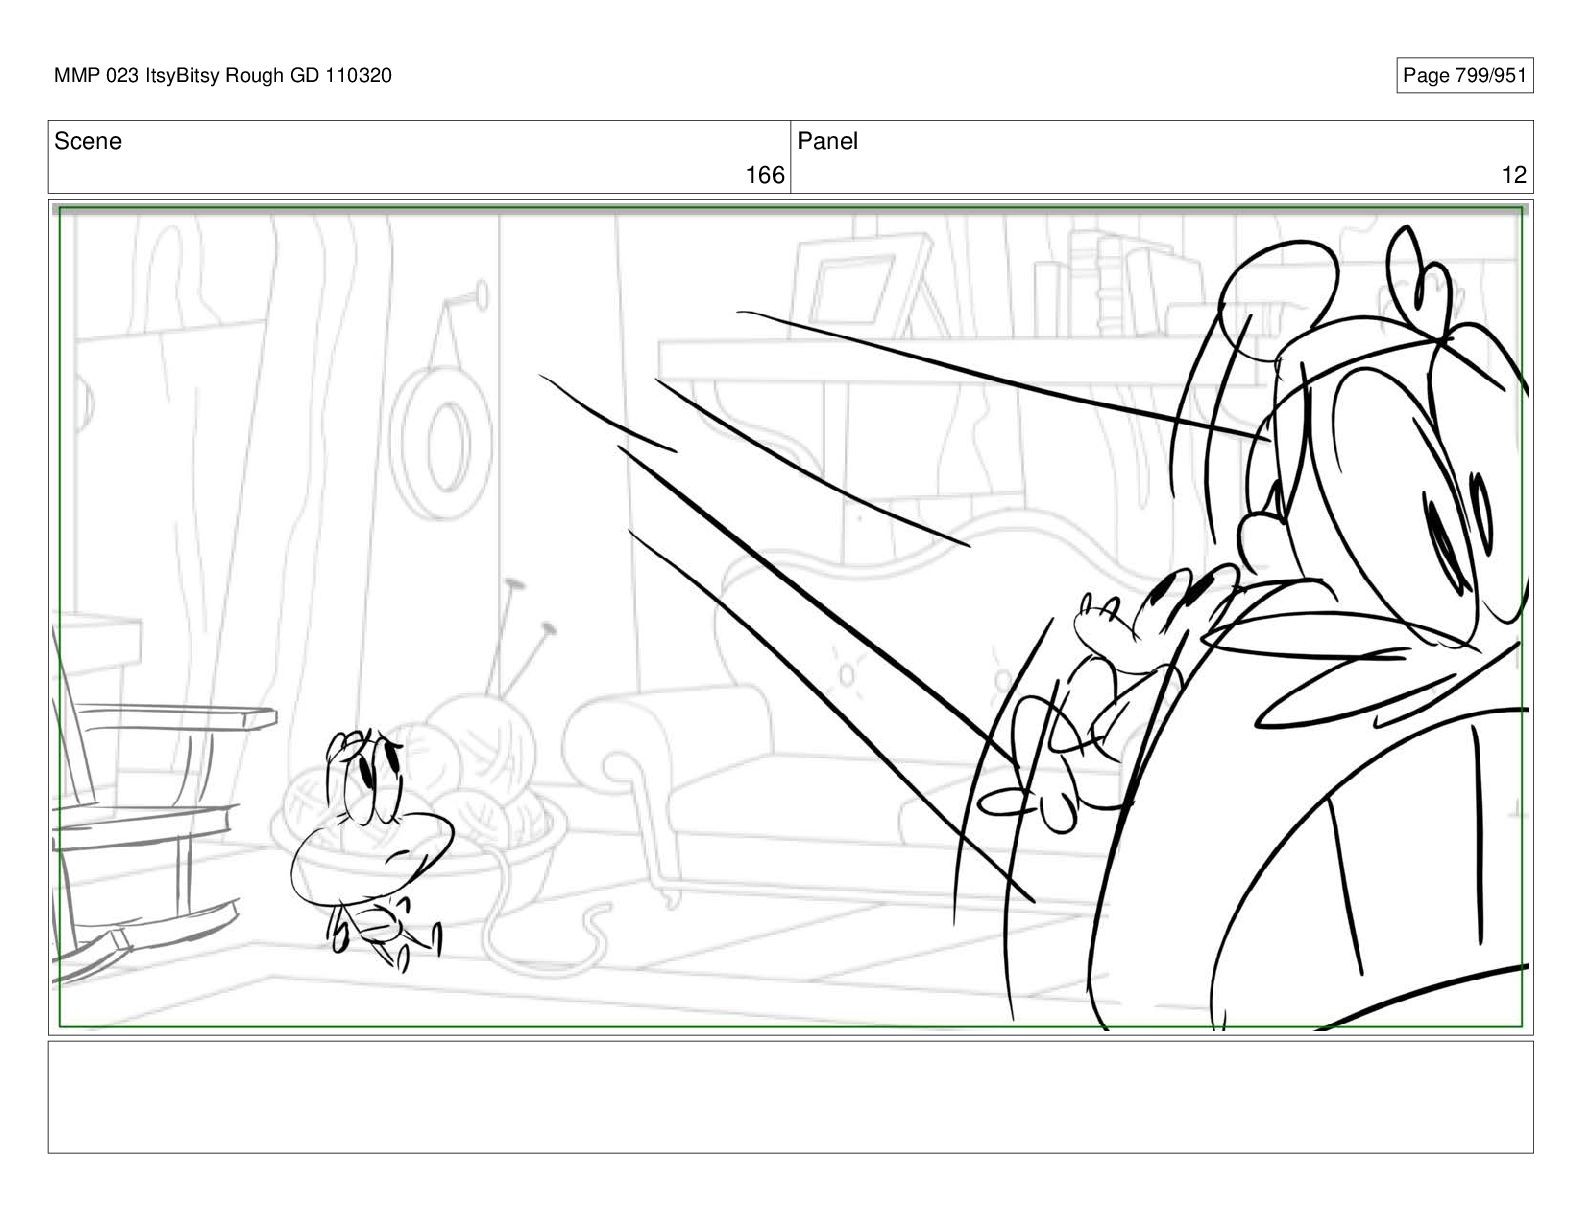Image resolution: width=1582 pixels, height=1225 pixels.
Task: Click the empty notes box below the panel
Action: [x=790, y=1097]
